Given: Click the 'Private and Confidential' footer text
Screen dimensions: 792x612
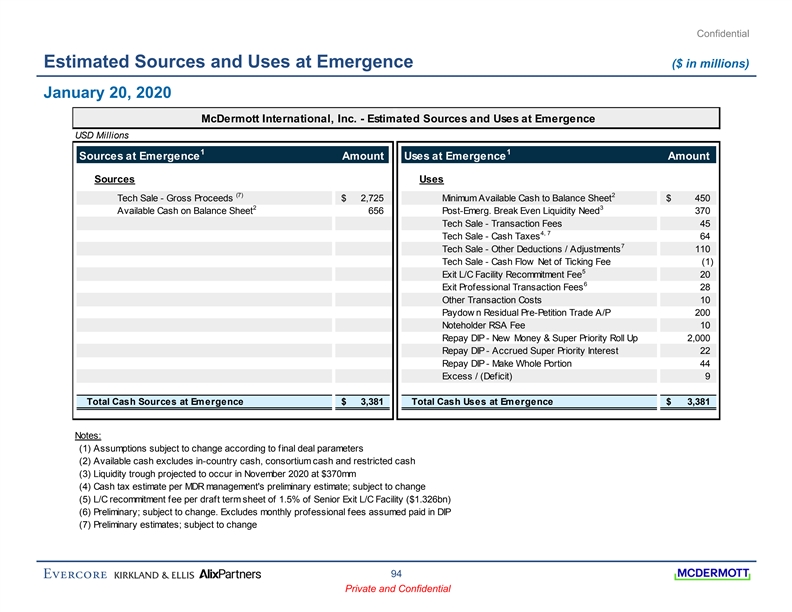Looking at the screenshot, I should point(398,590).
